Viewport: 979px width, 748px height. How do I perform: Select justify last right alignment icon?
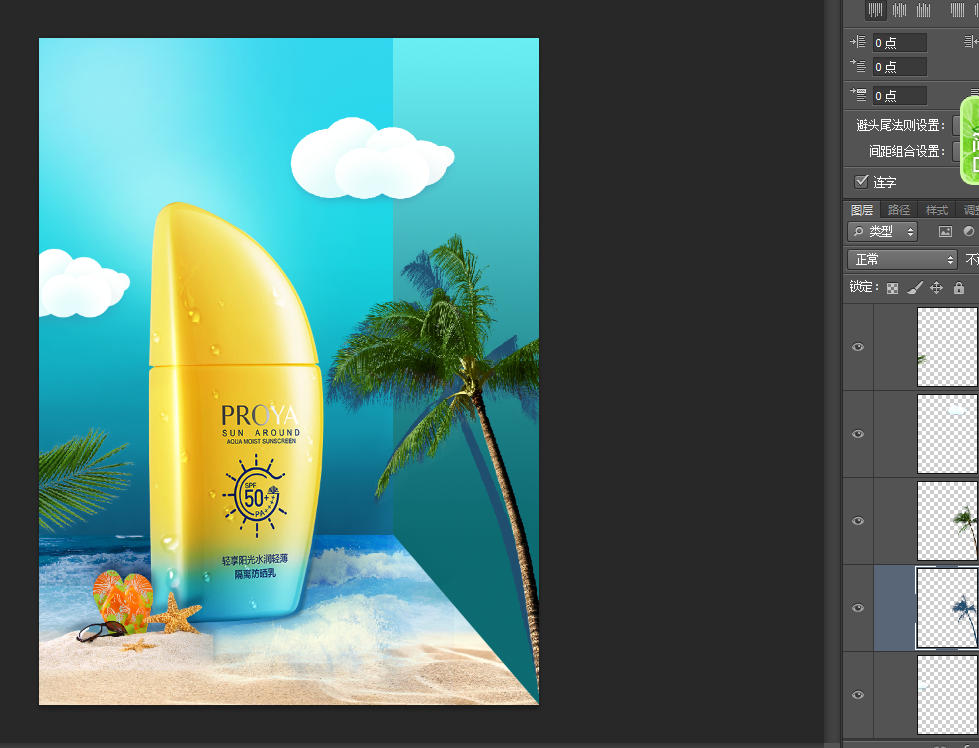click(x=923, y=9)
